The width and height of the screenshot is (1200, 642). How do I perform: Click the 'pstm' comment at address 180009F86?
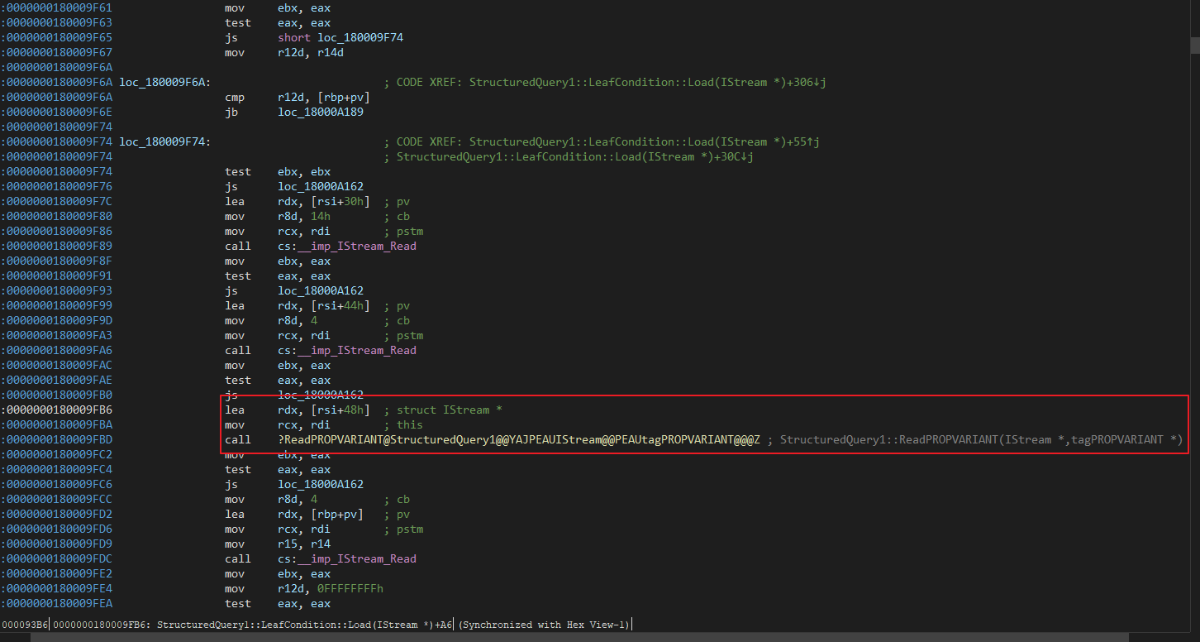pos(404,231)
